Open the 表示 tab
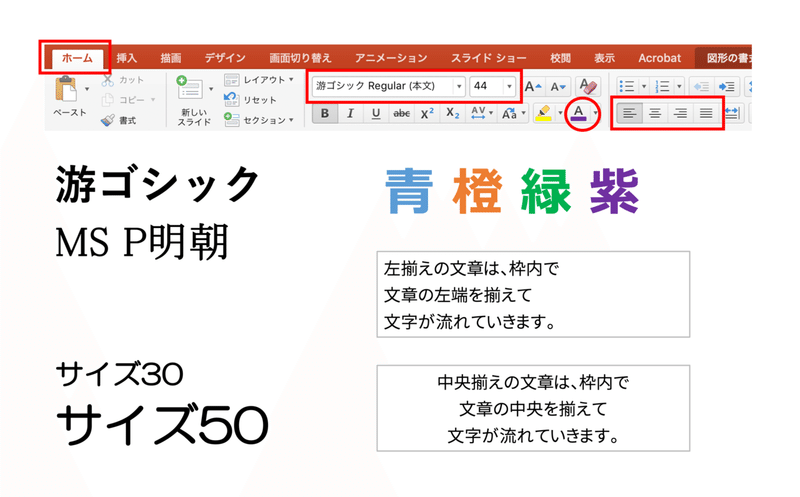The image size is (800, 497). (605, 58)
